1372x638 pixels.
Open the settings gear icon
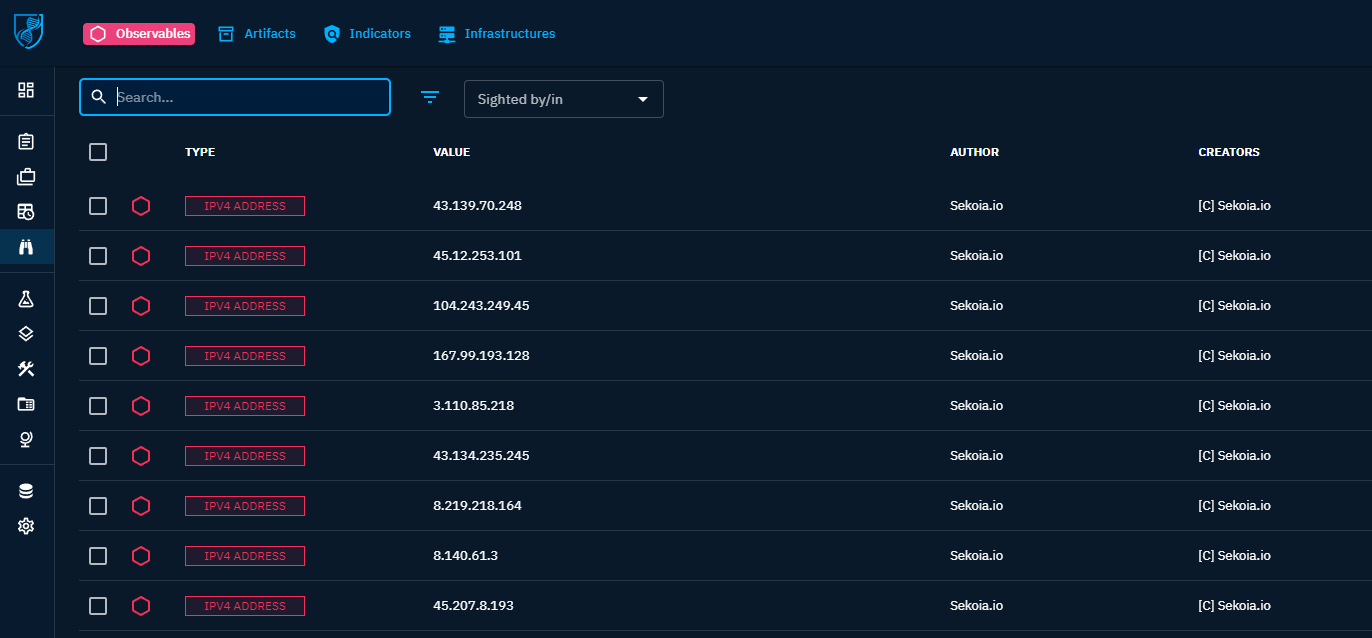[26, 526]
